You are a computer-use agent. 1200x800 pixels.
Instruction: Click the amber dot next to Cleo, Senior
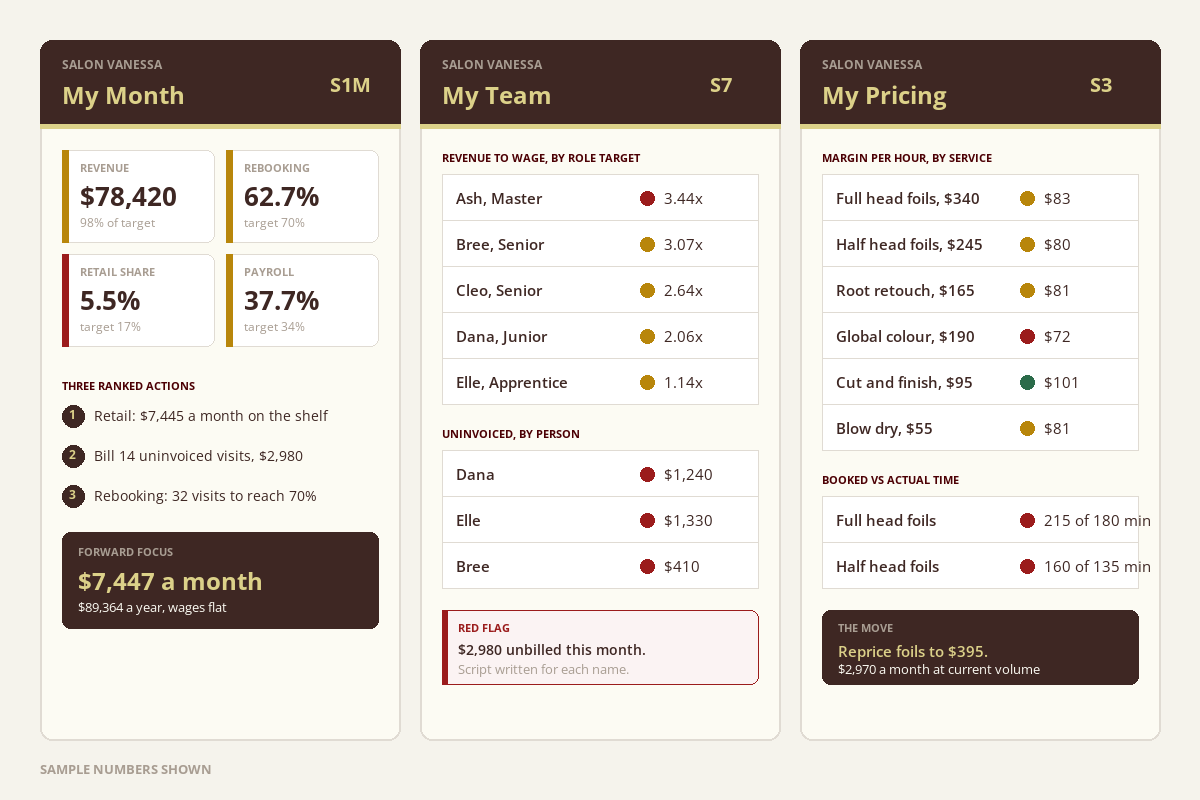click(x=647, y=290)
